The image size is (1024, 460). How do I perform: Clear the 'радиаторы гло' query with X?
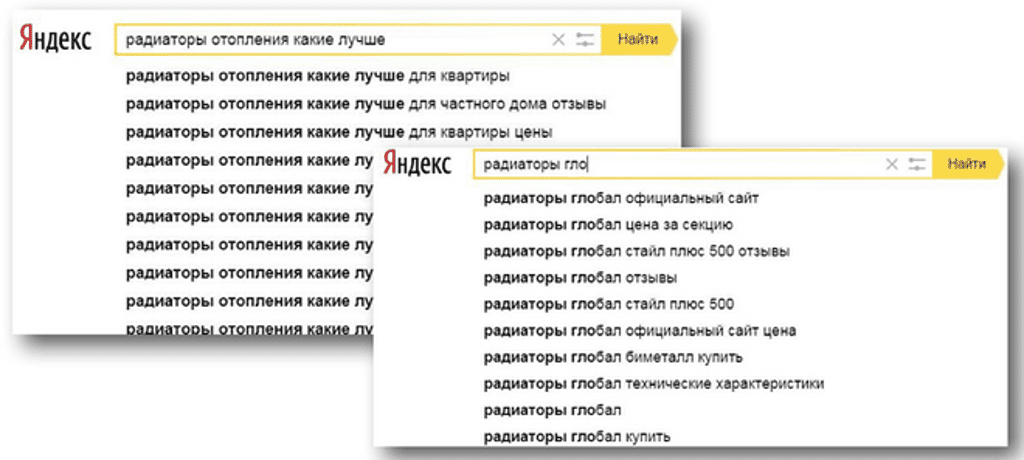[891, 165]
